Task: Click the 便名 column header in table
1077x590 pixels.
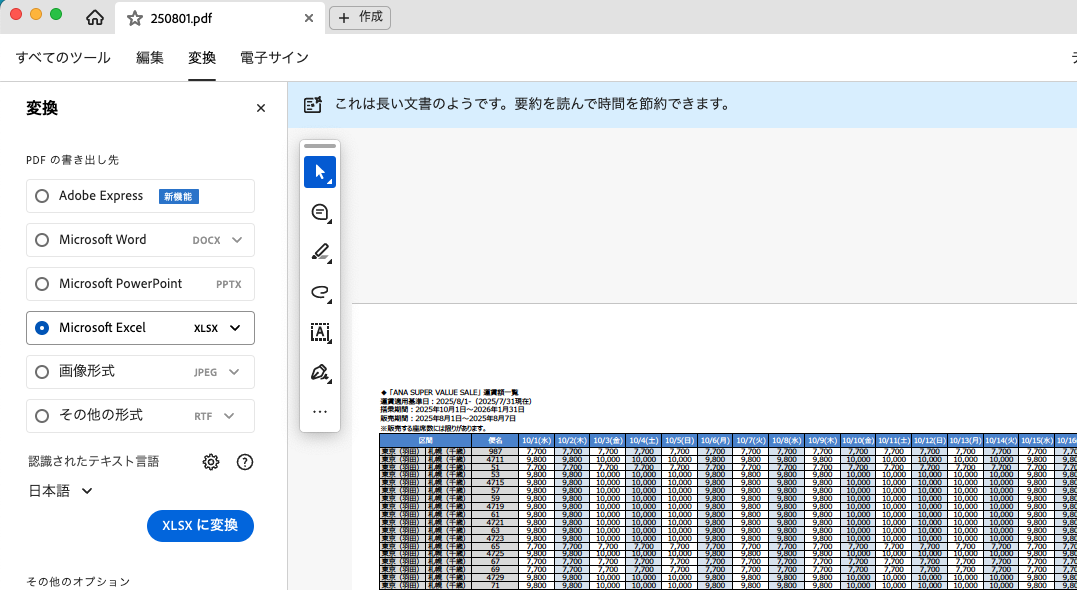Action: pyautogui.click(x=495, y=440)
